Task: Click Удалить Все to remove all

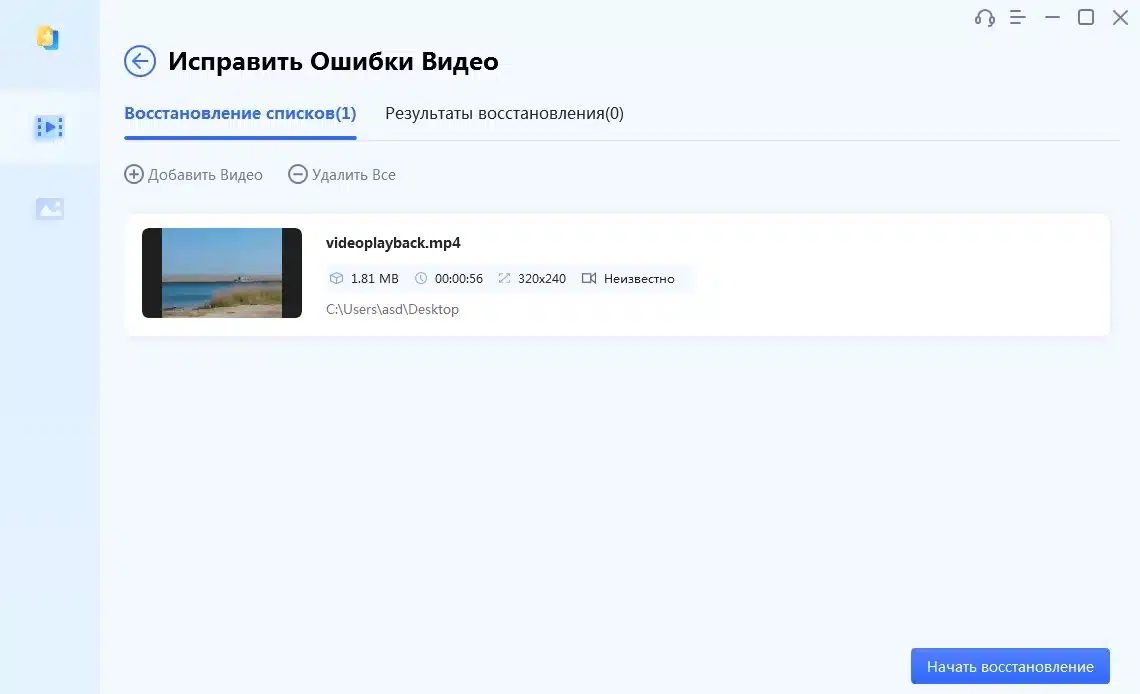Action: 342,175
